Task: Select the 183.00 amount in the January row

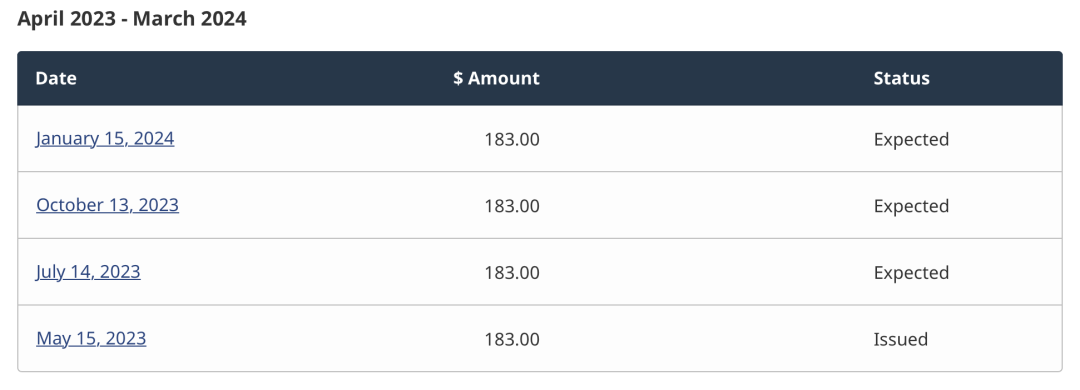Action: coord(512,140)
